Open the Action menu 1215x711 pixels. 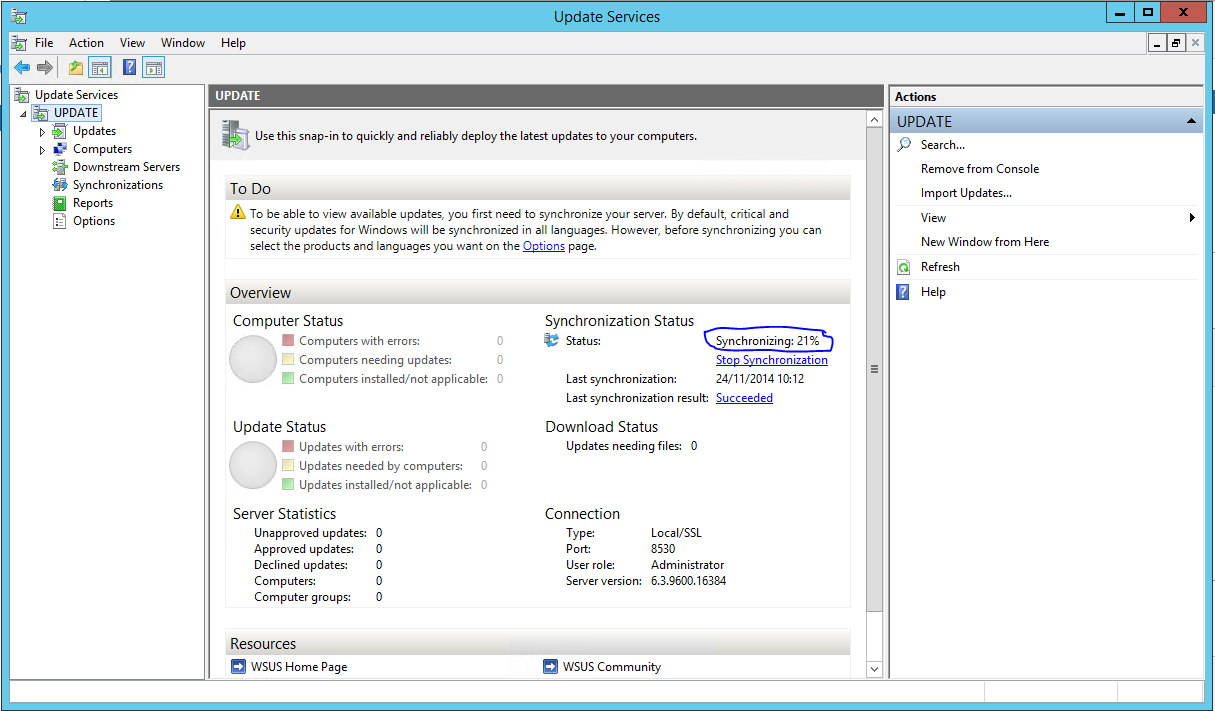coord(86,43)
